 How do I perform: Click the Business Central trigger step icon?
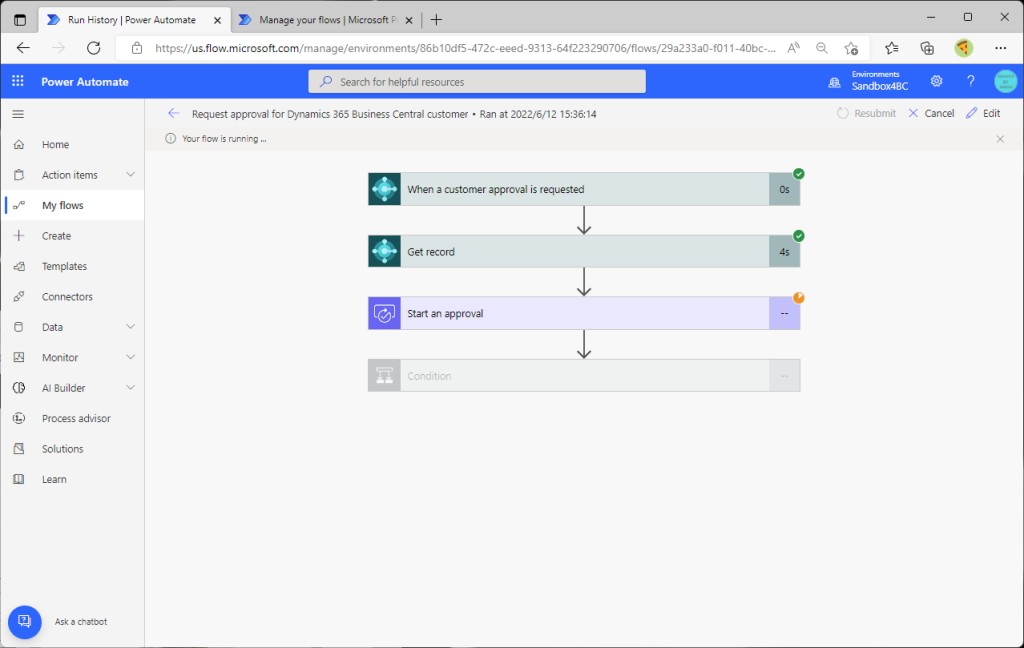click(384, 189)
